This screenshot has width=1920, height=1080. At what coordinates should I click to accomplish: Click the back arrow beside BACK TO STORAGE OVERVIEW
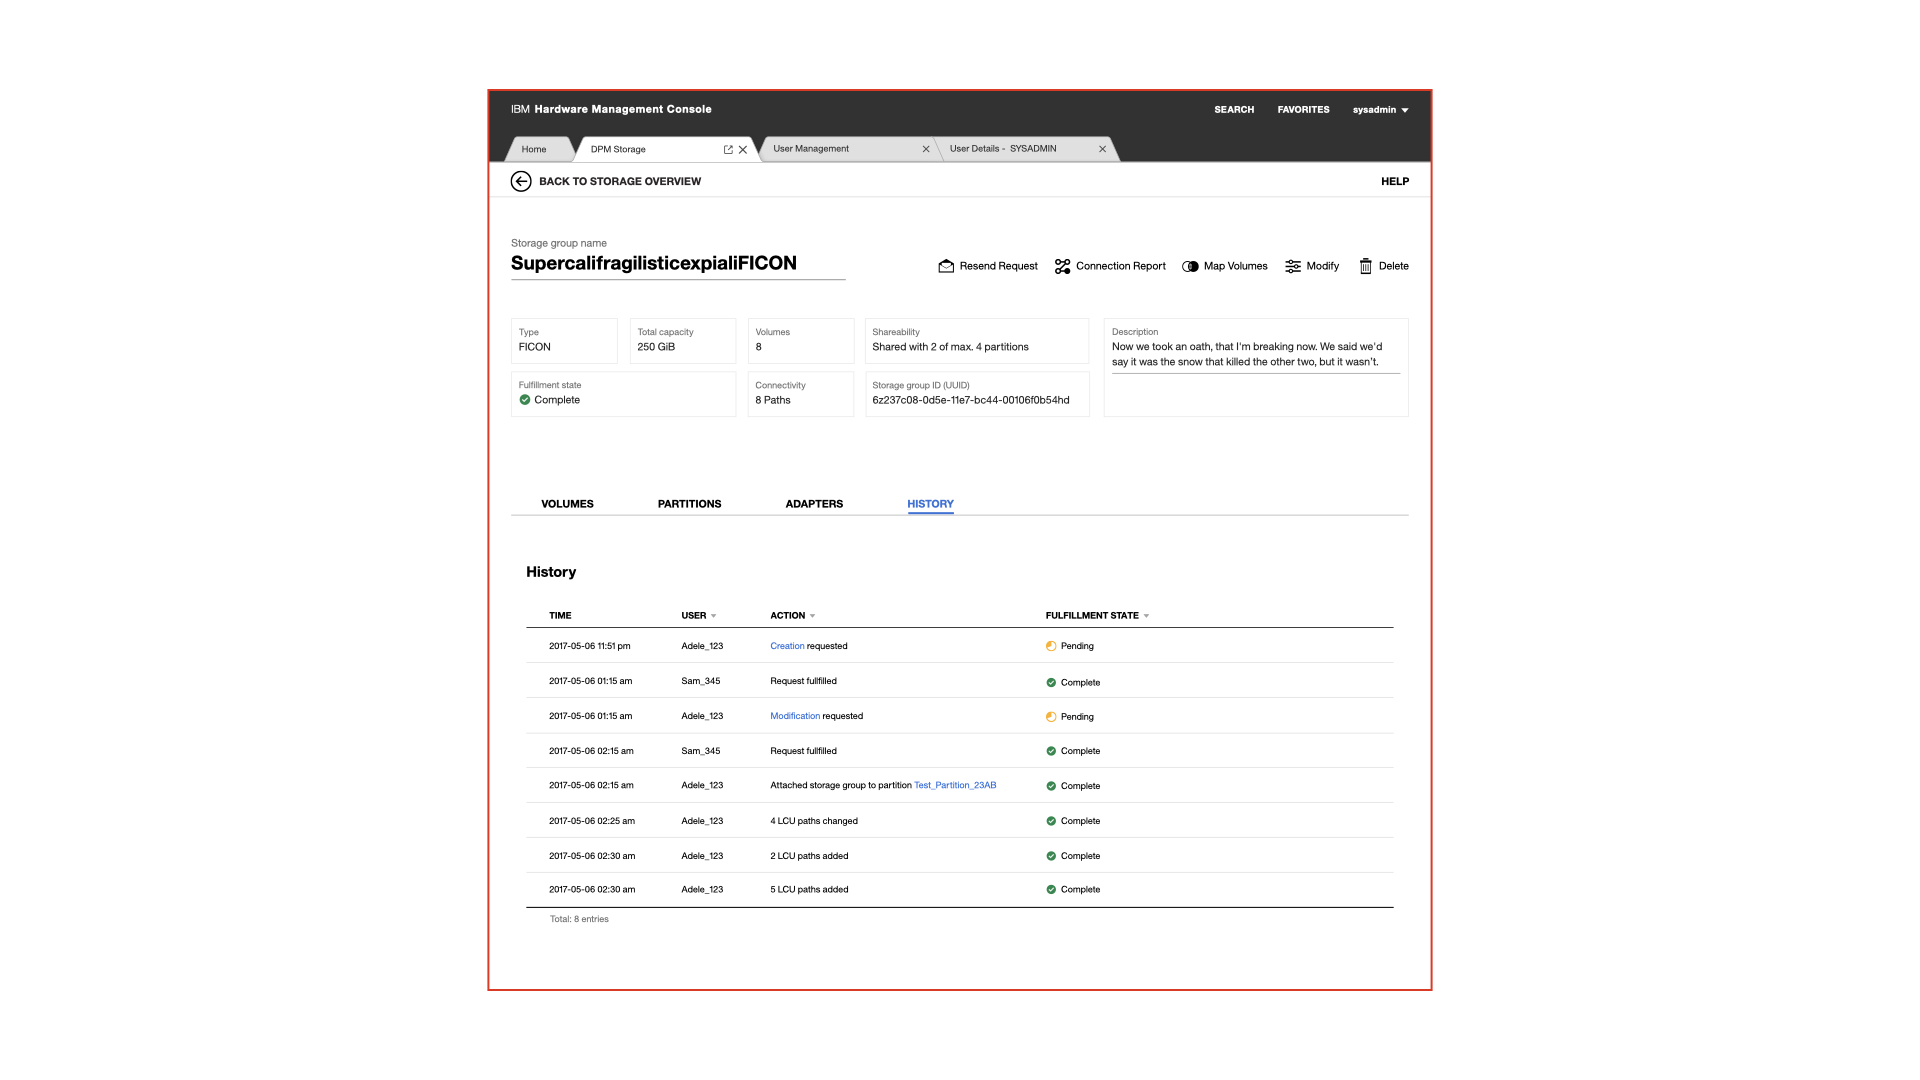(x=521, y=181)
